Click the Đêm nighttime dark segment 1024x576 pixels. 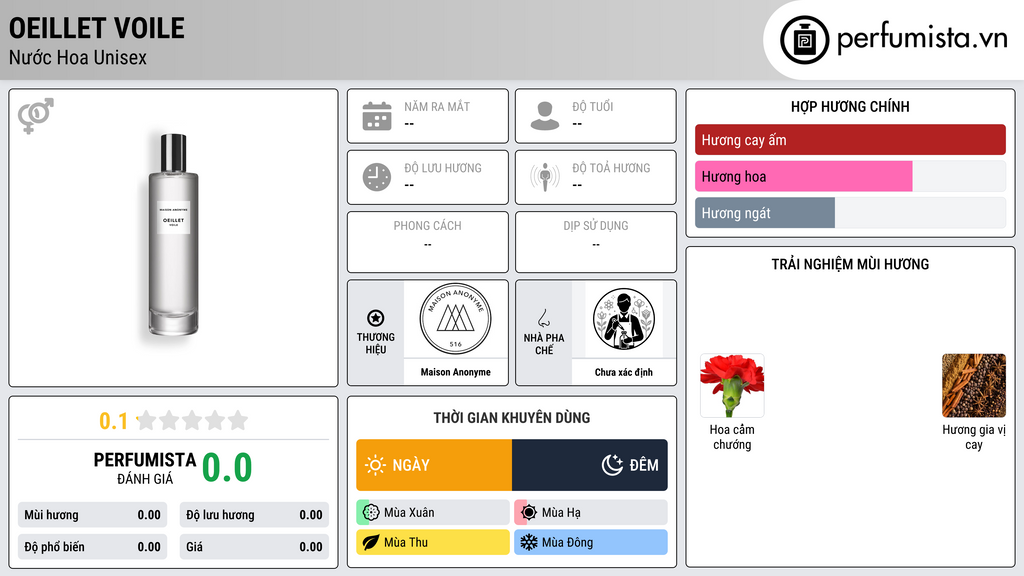[590, 465]
